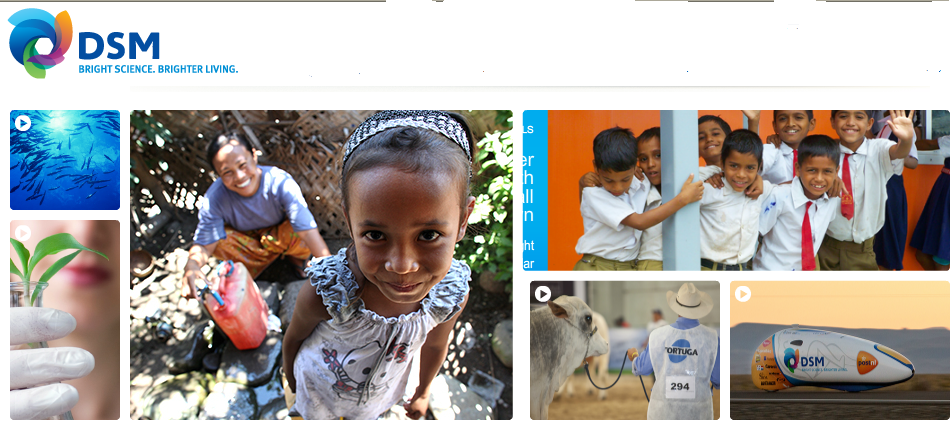Click the 294 number bib on handler
This screenshot has height=422, width=951.
[680, 387]
